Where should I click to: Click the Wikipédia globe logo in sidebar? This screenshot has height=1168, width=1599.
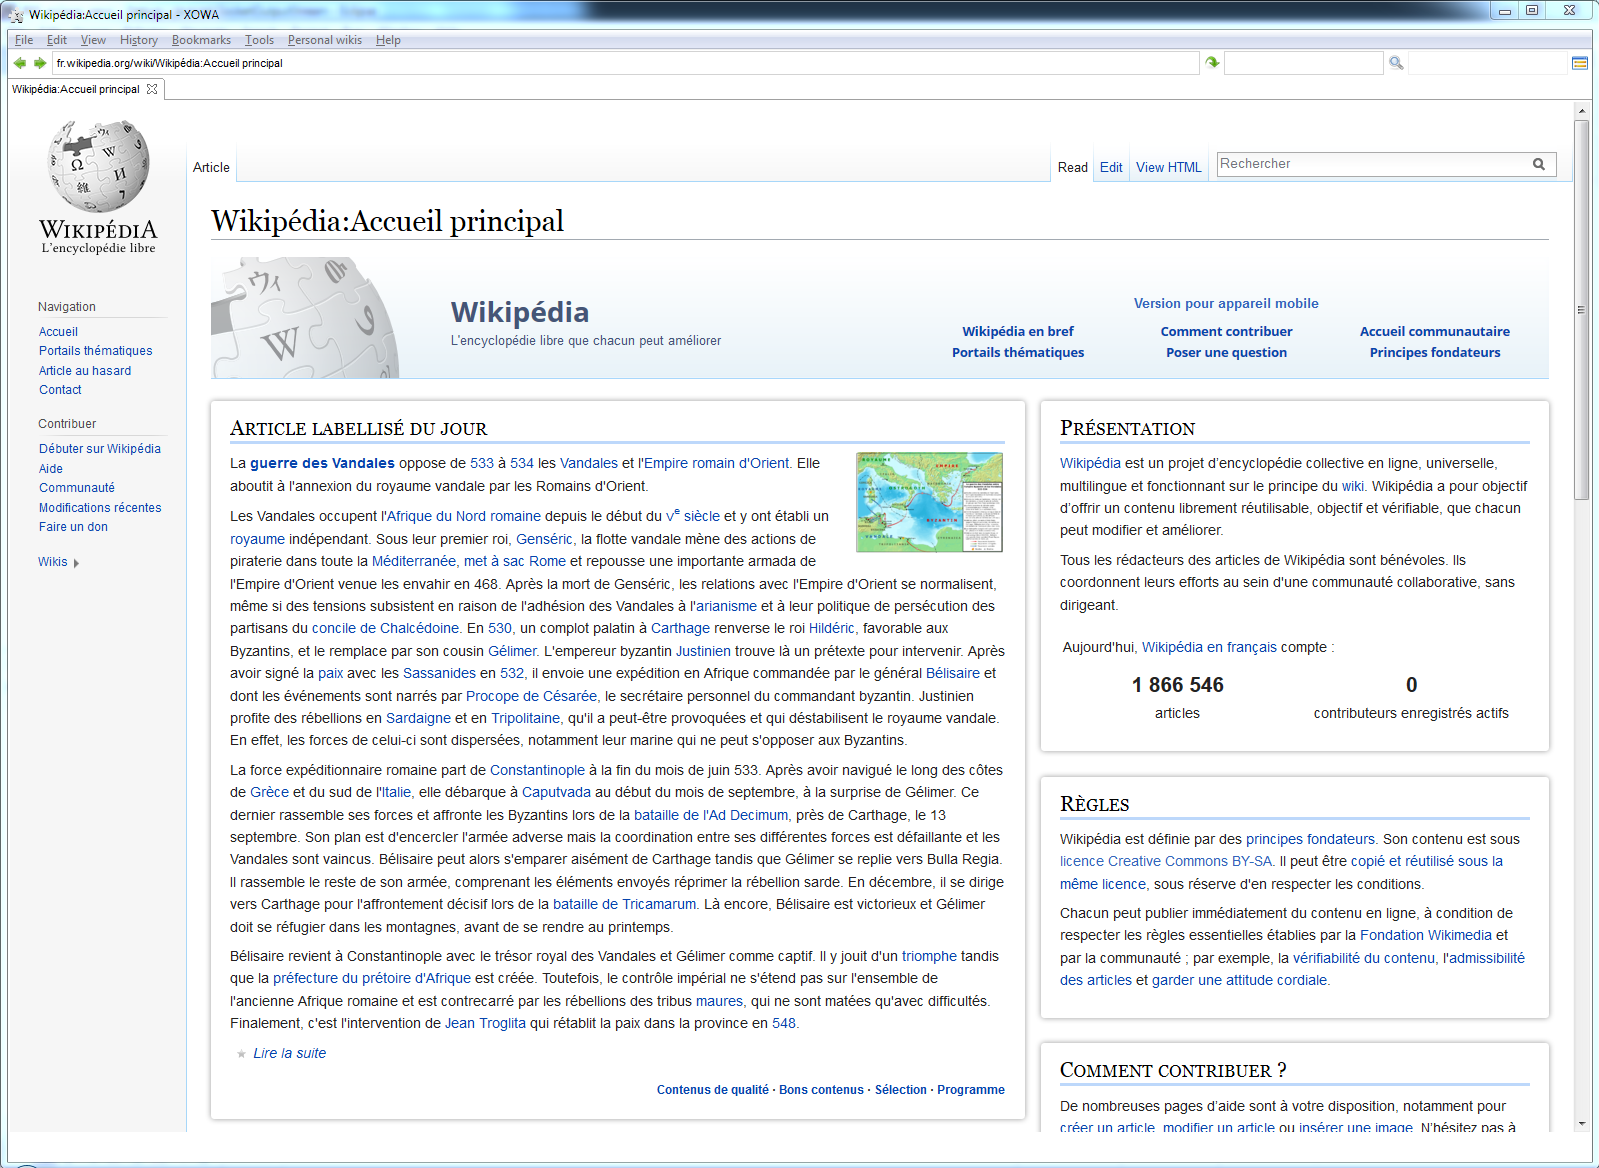(98, 188)
